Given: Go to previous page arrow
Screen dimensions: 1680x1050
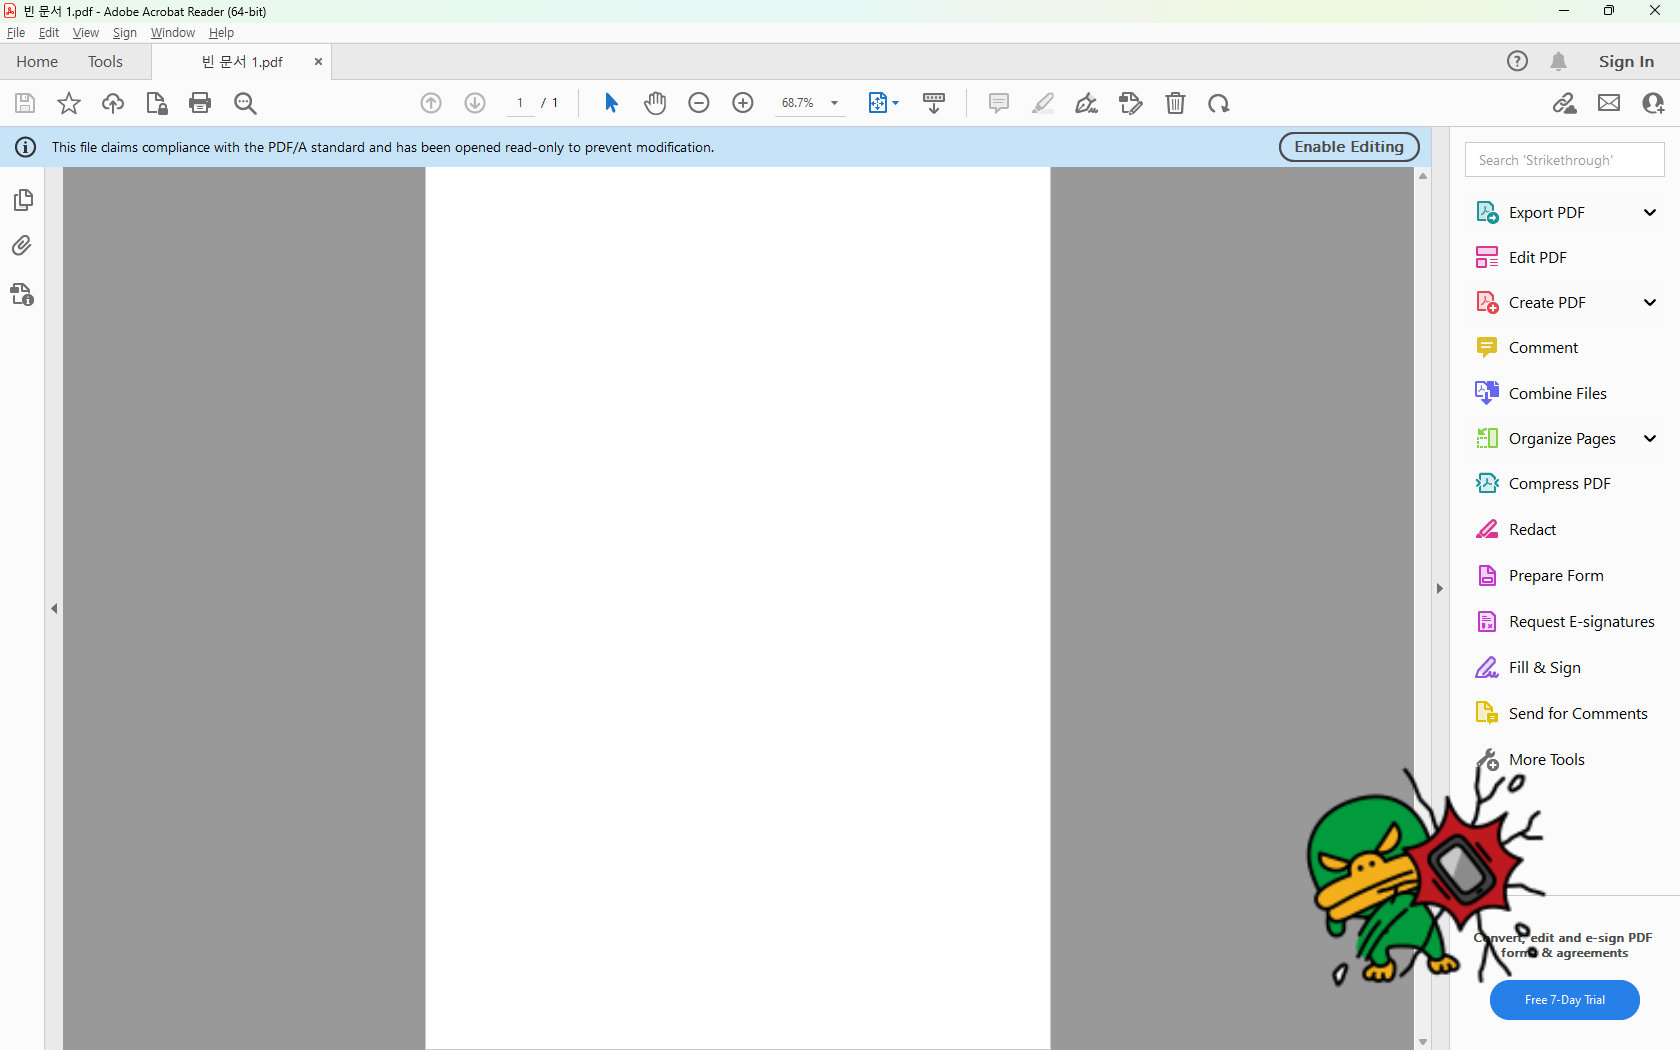Looking at the screenshot, I should [431, 103].
